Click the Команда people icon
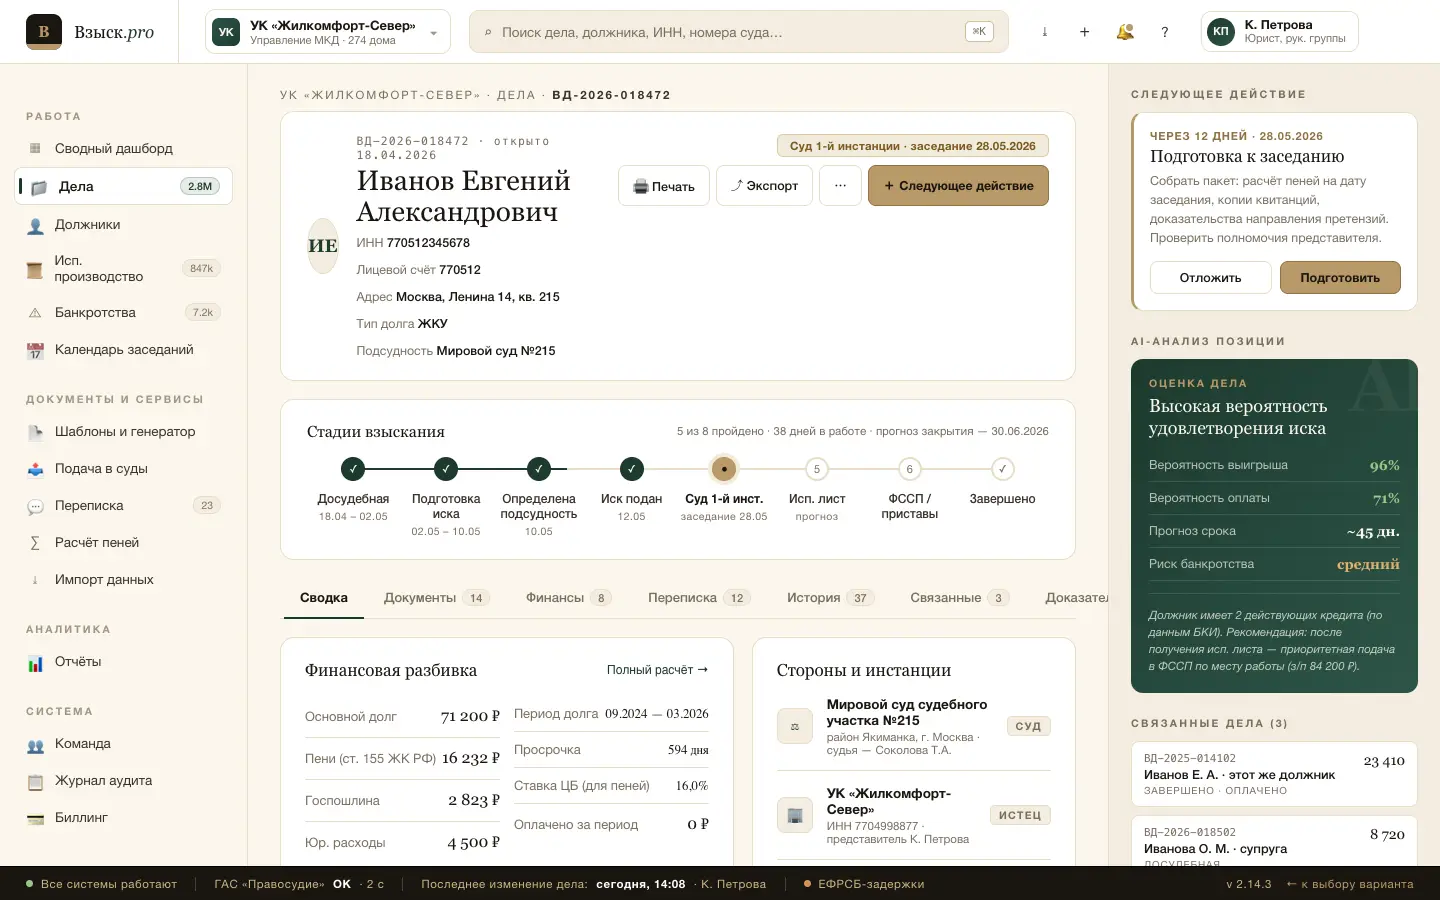1440x900 pixels. click(x=35, y=744)
